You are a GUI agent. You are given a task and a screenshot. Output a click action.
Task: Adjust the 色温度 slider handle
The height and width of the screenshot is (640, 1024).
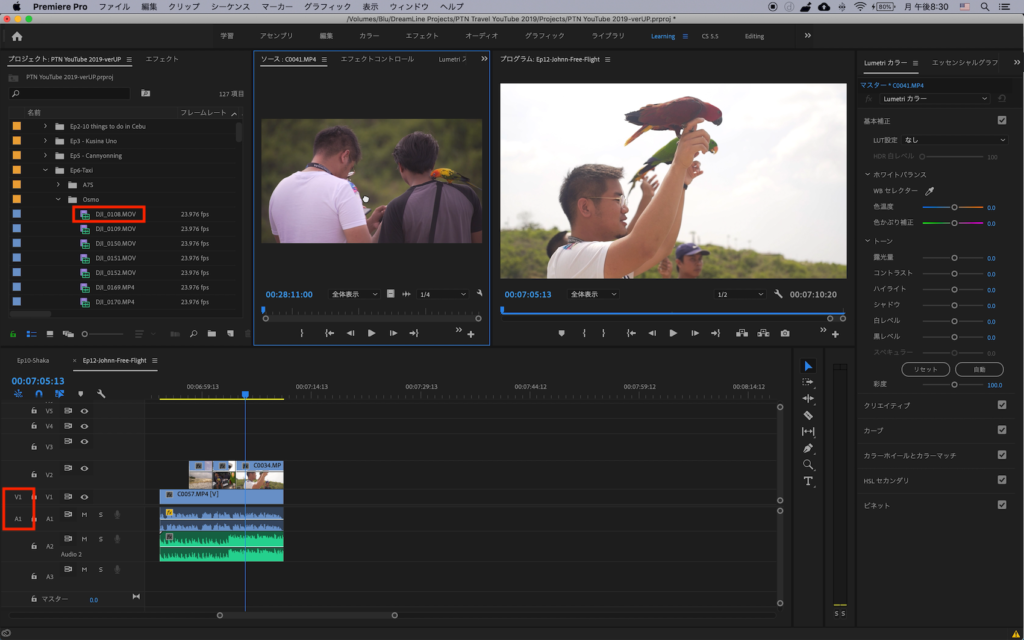(954, 207)
